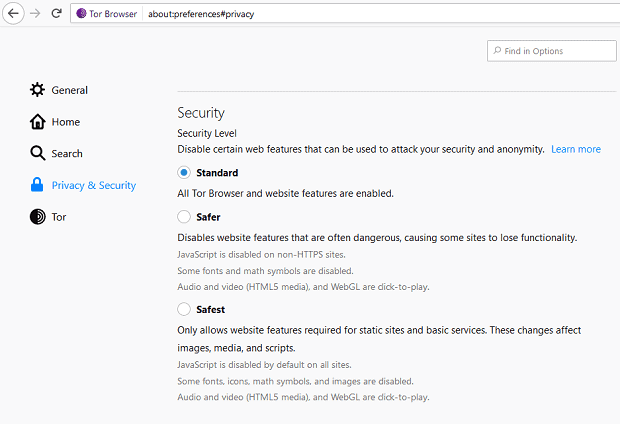Click the 'Only allows website features required' description
Image resolution: width=620 pixels, height=424 pixels.
click(x=379, y=339)
